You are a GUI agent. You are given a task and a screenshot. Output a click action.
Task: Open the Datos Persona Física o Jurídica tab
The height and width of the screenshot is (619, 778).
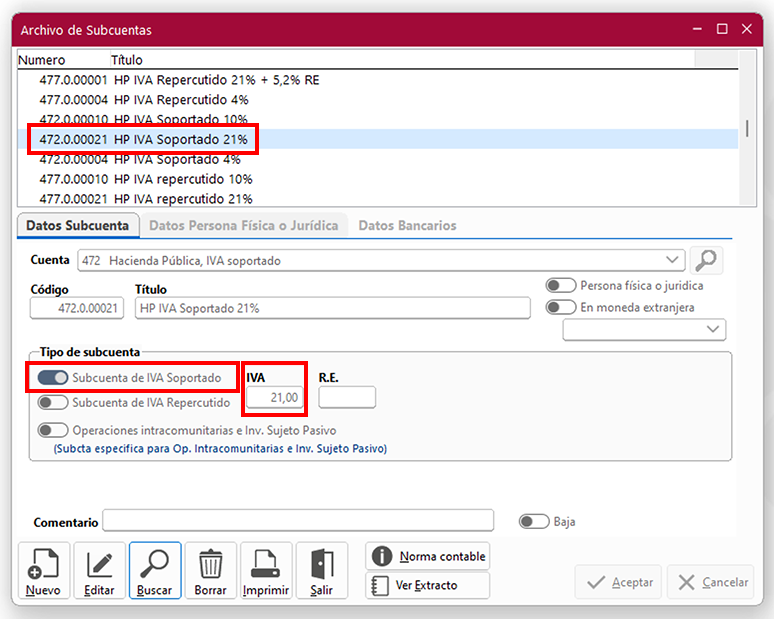[x=243, y=226]
